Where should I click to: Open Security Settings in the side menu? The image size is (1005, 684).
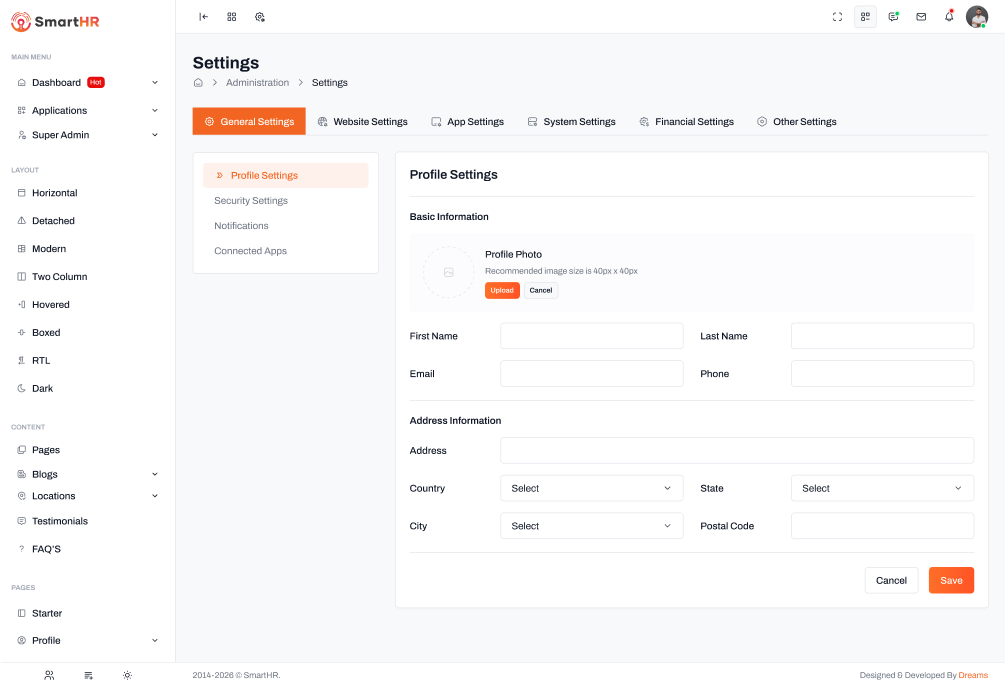(251, 201)
